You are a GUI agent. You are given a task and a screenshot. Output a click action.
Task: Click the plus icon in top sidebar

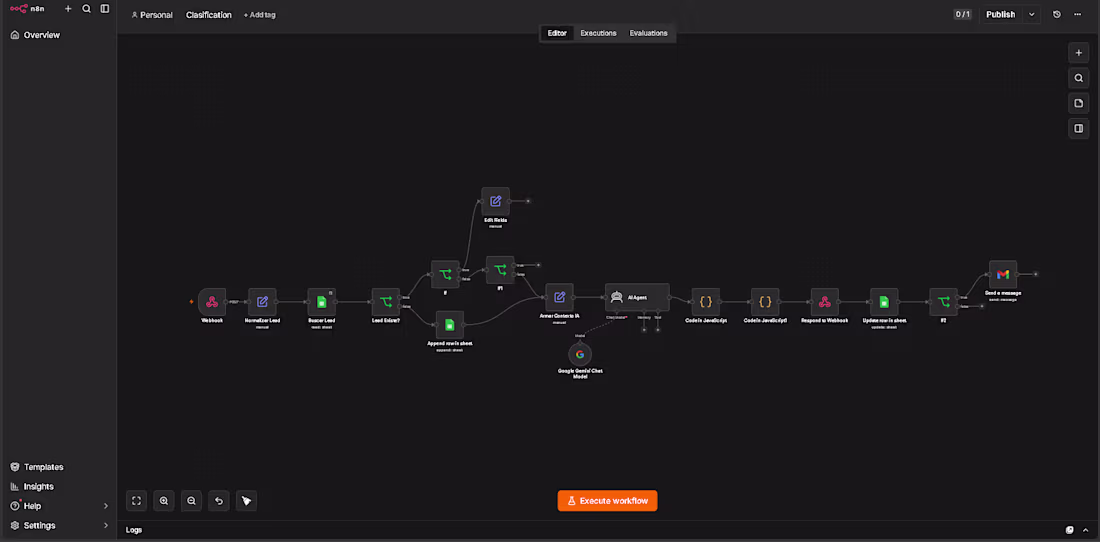tap(68, 8)
